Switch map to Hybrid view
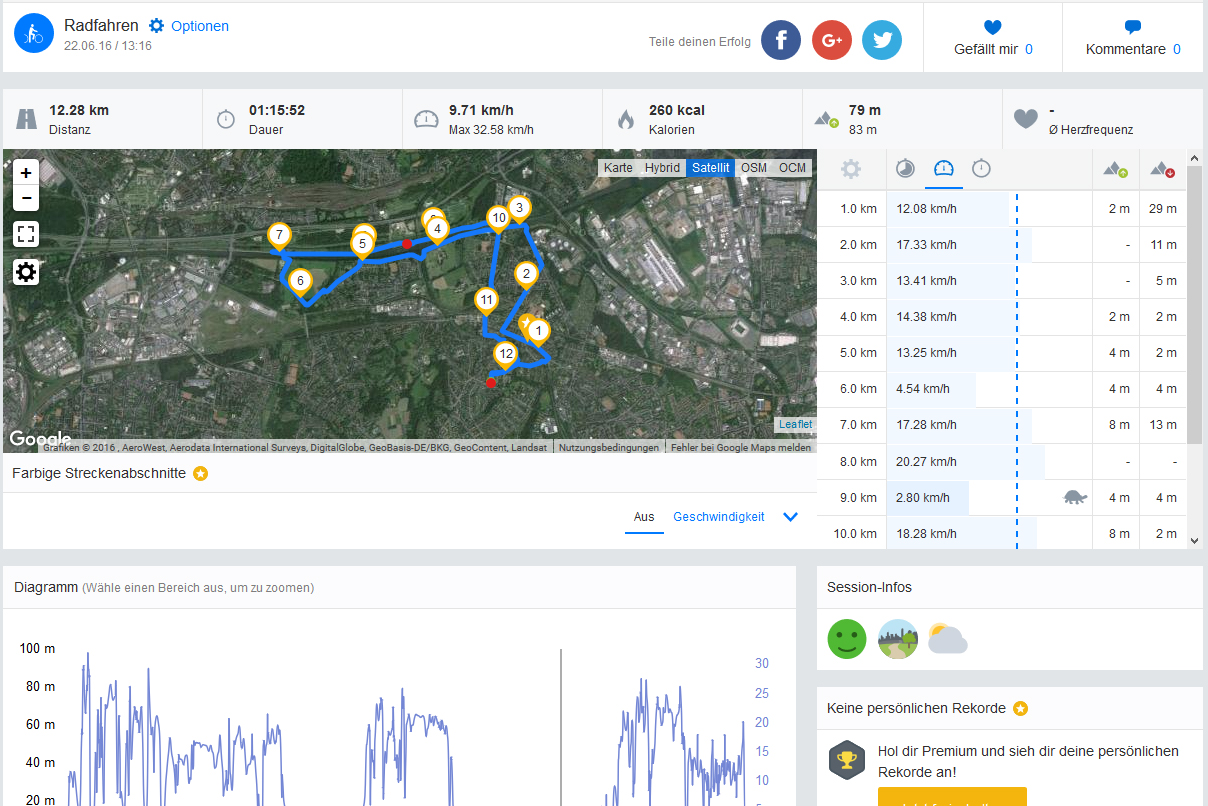Screen dimensions: 1208x806 click(x=662, y=168)
